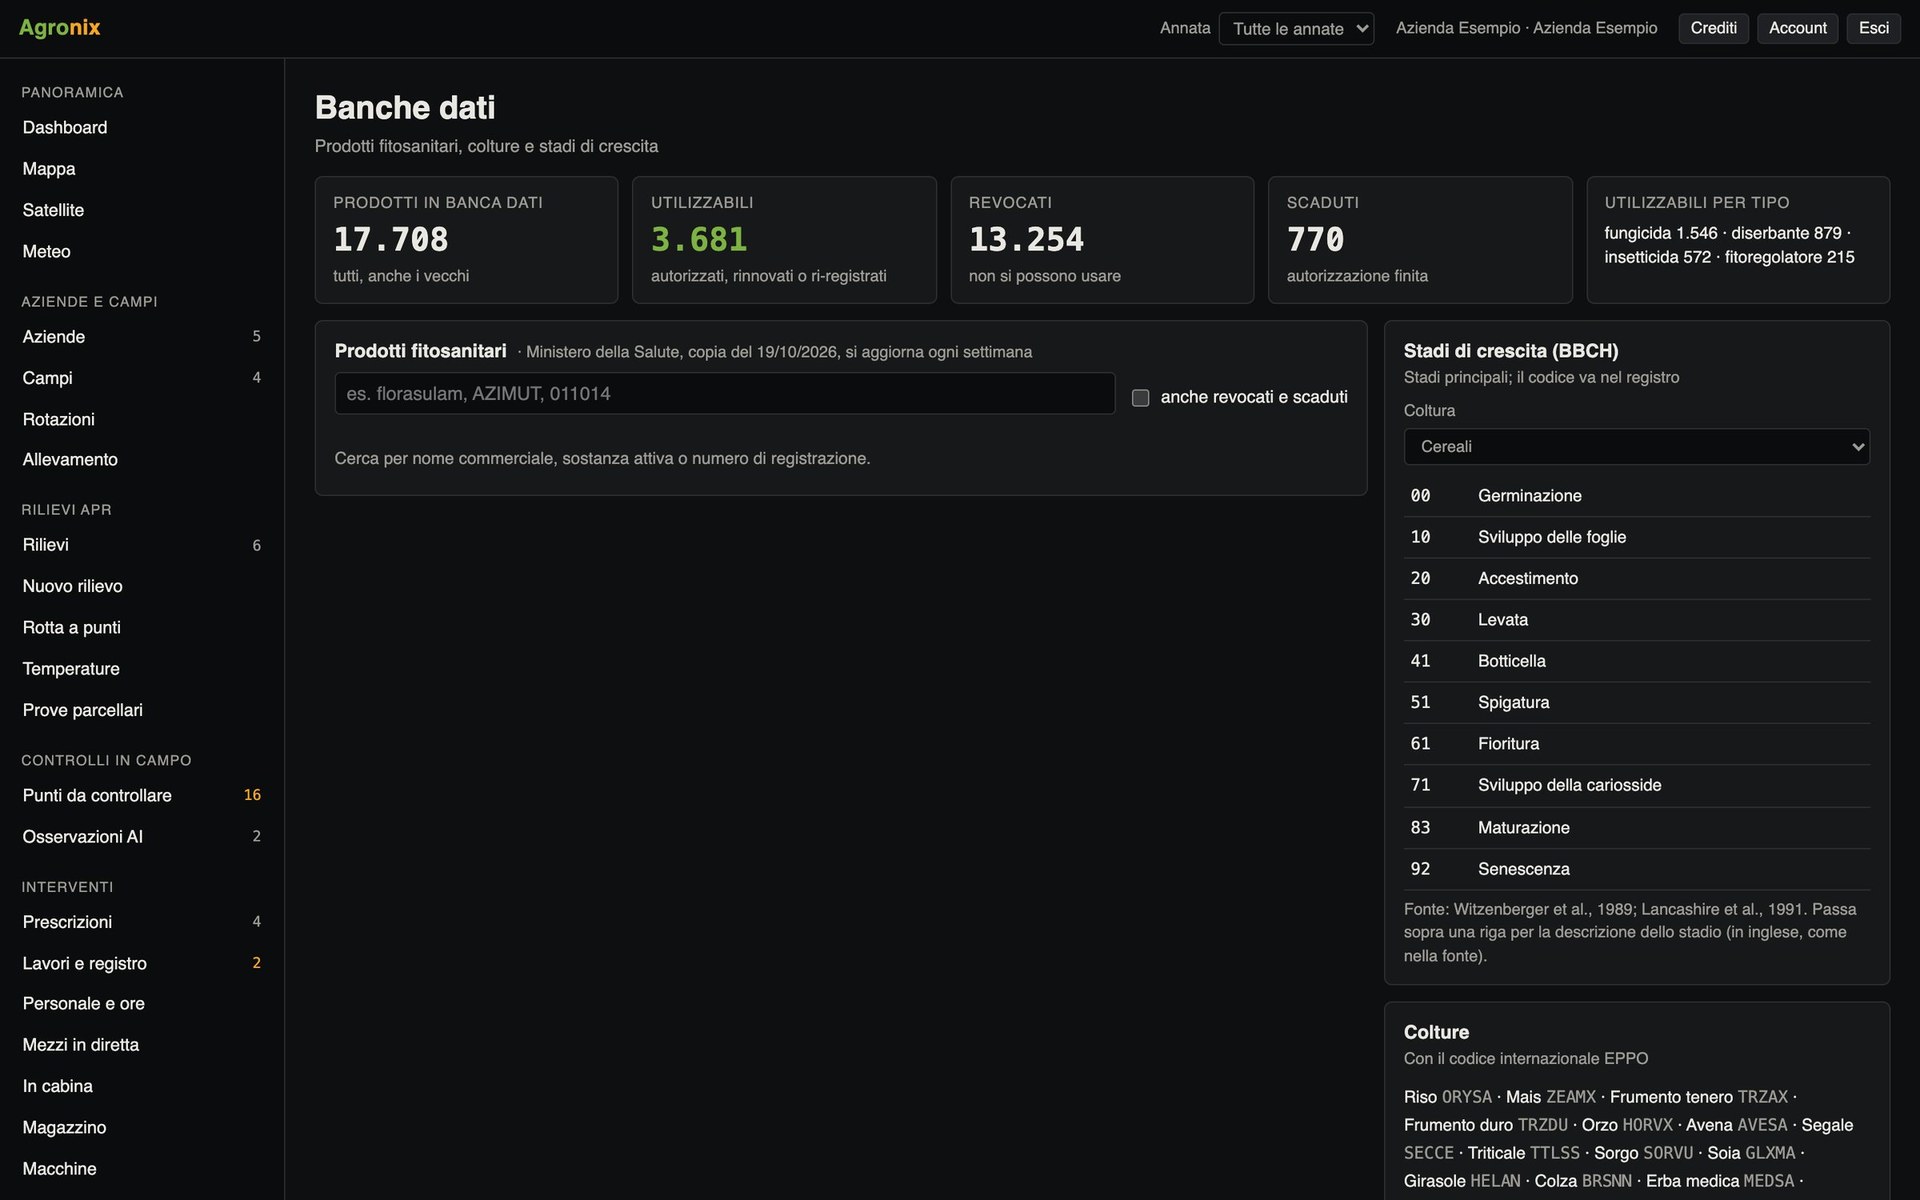This screenshot has height=1200, width=1920.
Task: Open Osservazioni AI sidebar item
Action: click(142, 837)
